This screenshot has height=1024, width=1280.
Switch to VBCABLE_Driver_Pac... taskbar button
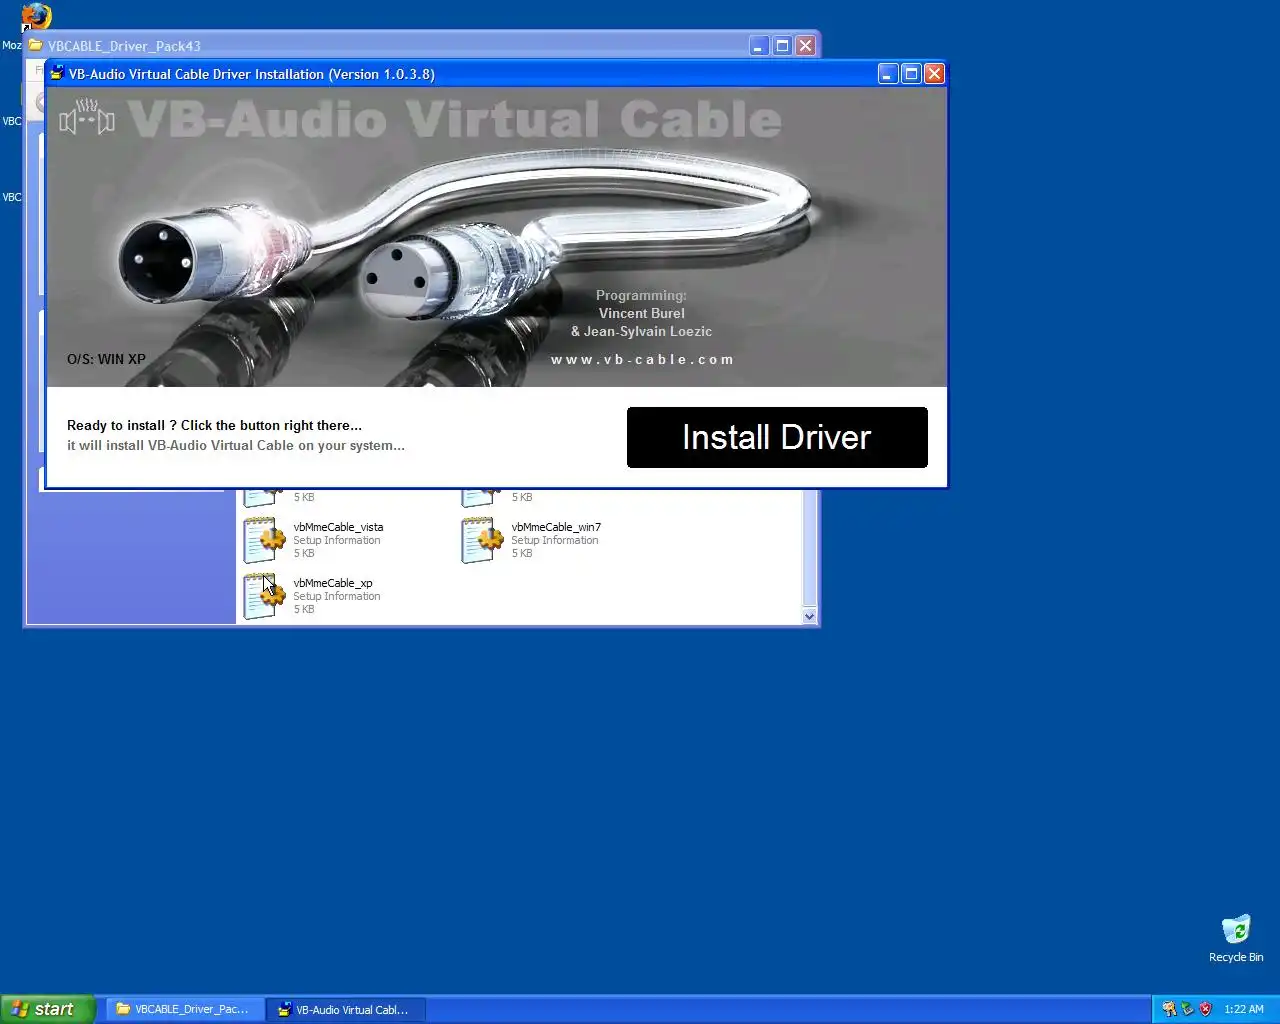click(186, 1009)
